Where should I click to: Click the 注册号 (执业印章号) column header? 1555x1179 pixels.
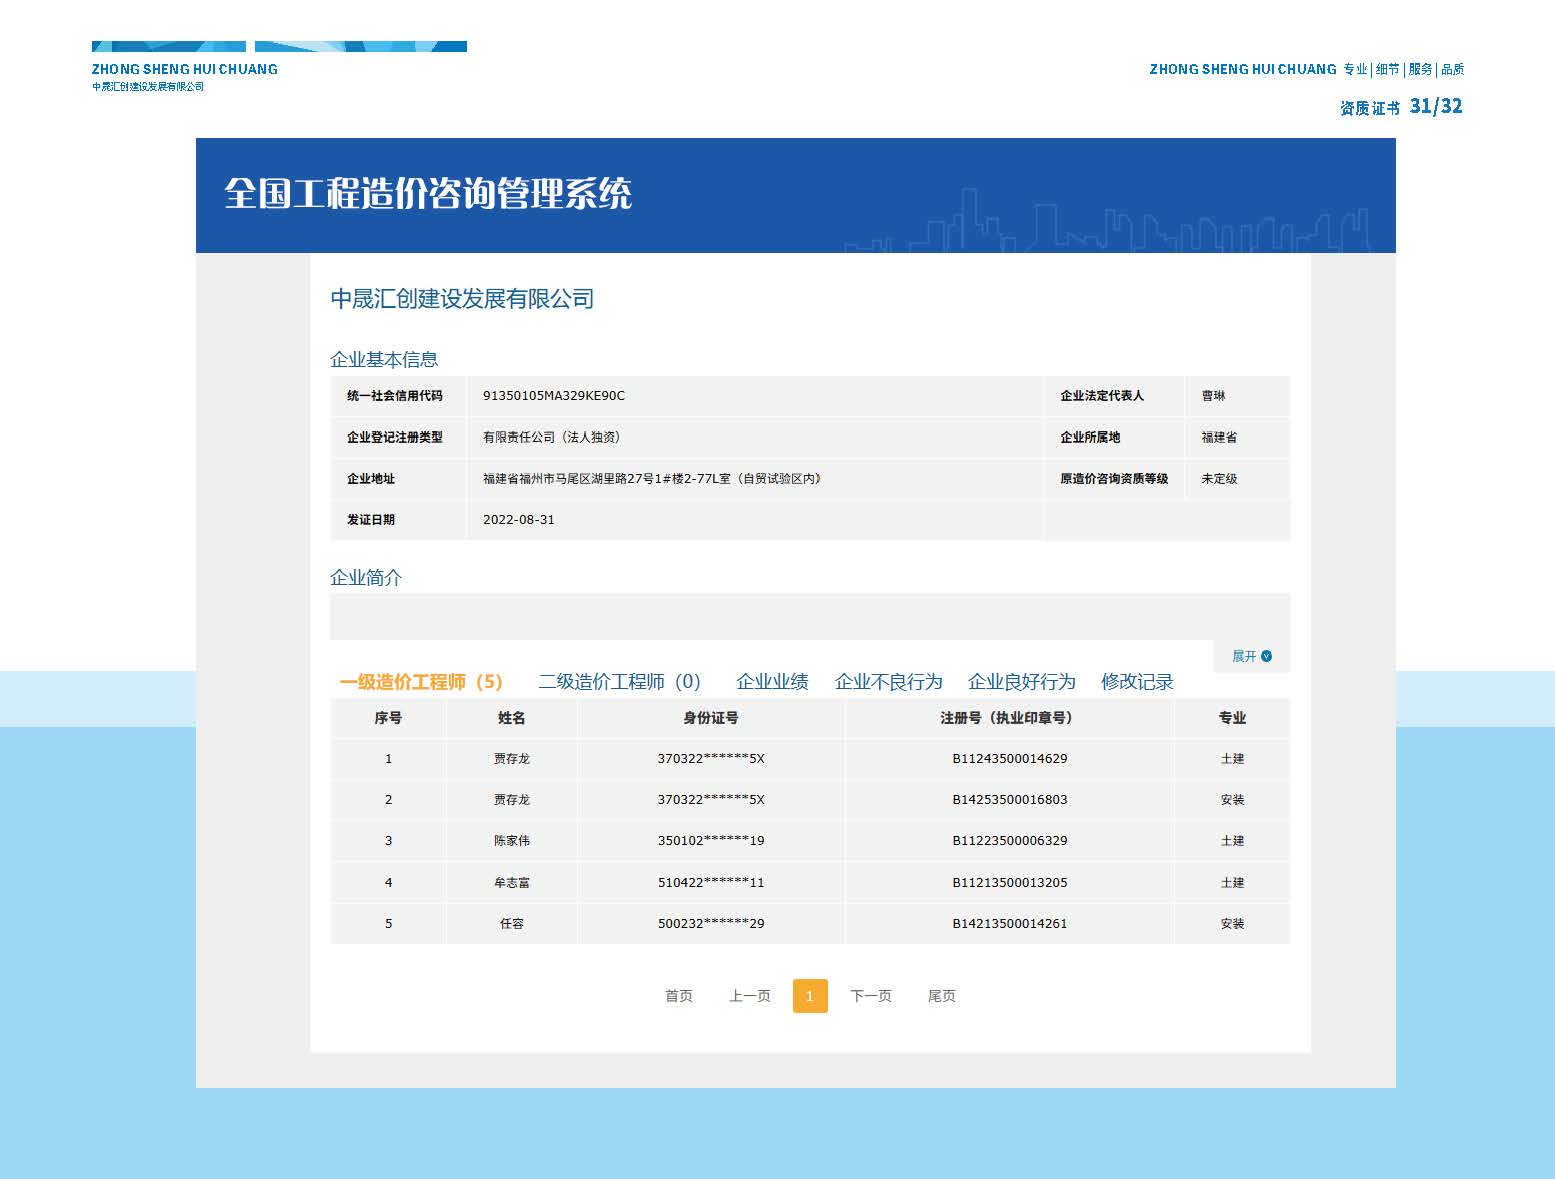tap(1009, 718)
